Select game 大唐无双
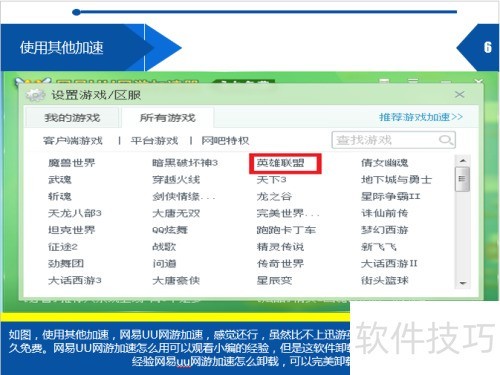Screen dimensions: 500x375 click(x=176, y=213)
